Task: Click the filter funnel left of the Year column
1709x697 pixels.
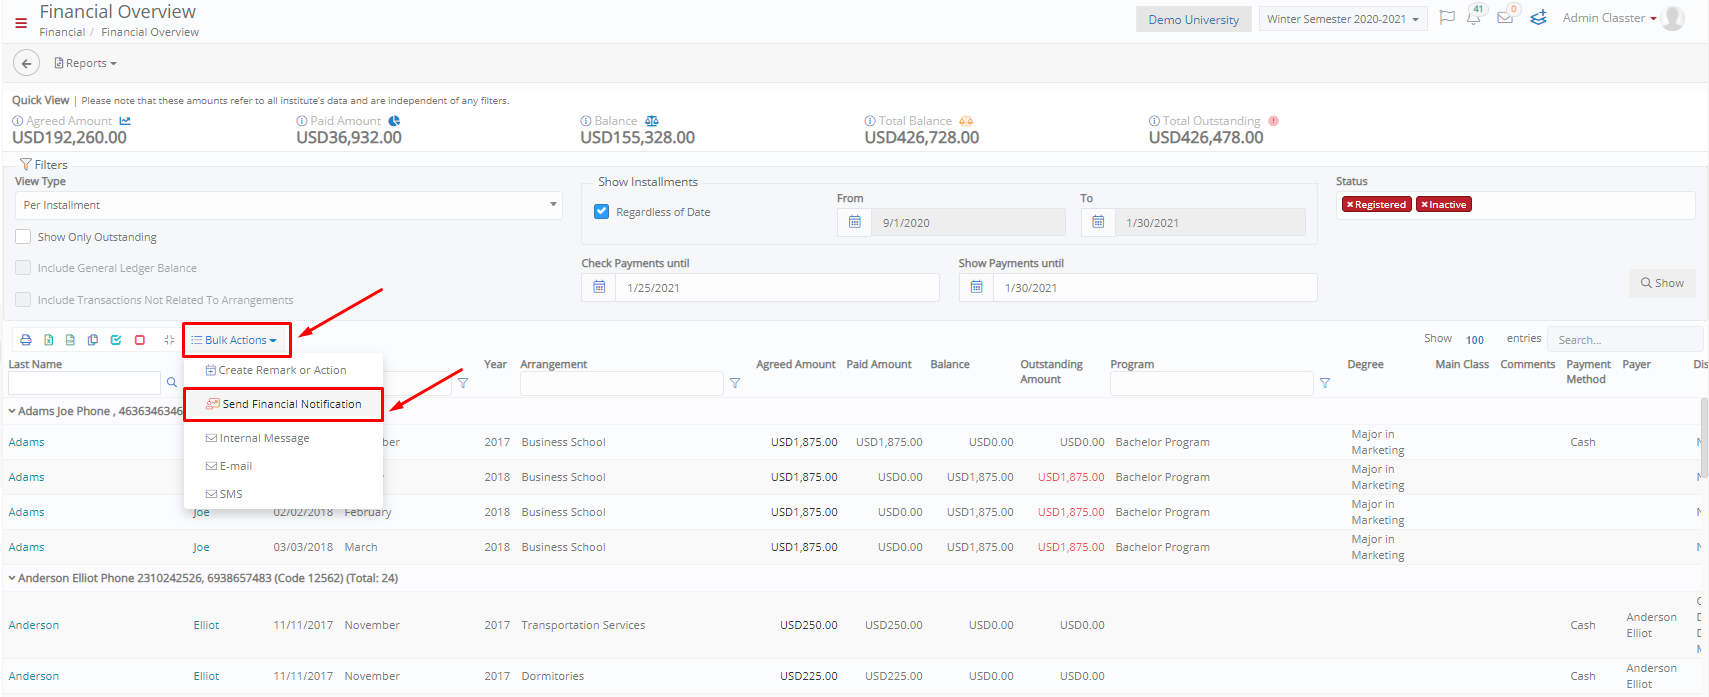Action: pos(463,383)
